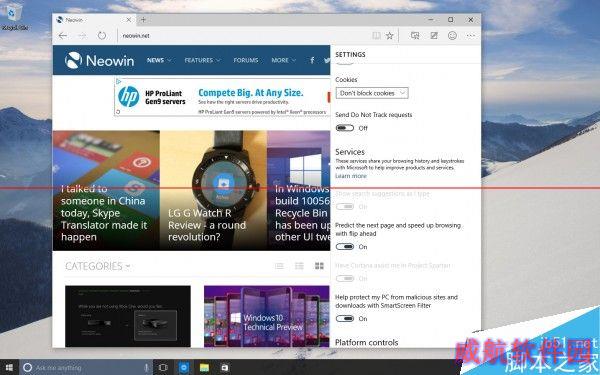Switch to grid layout icon

tap(319, 266)
